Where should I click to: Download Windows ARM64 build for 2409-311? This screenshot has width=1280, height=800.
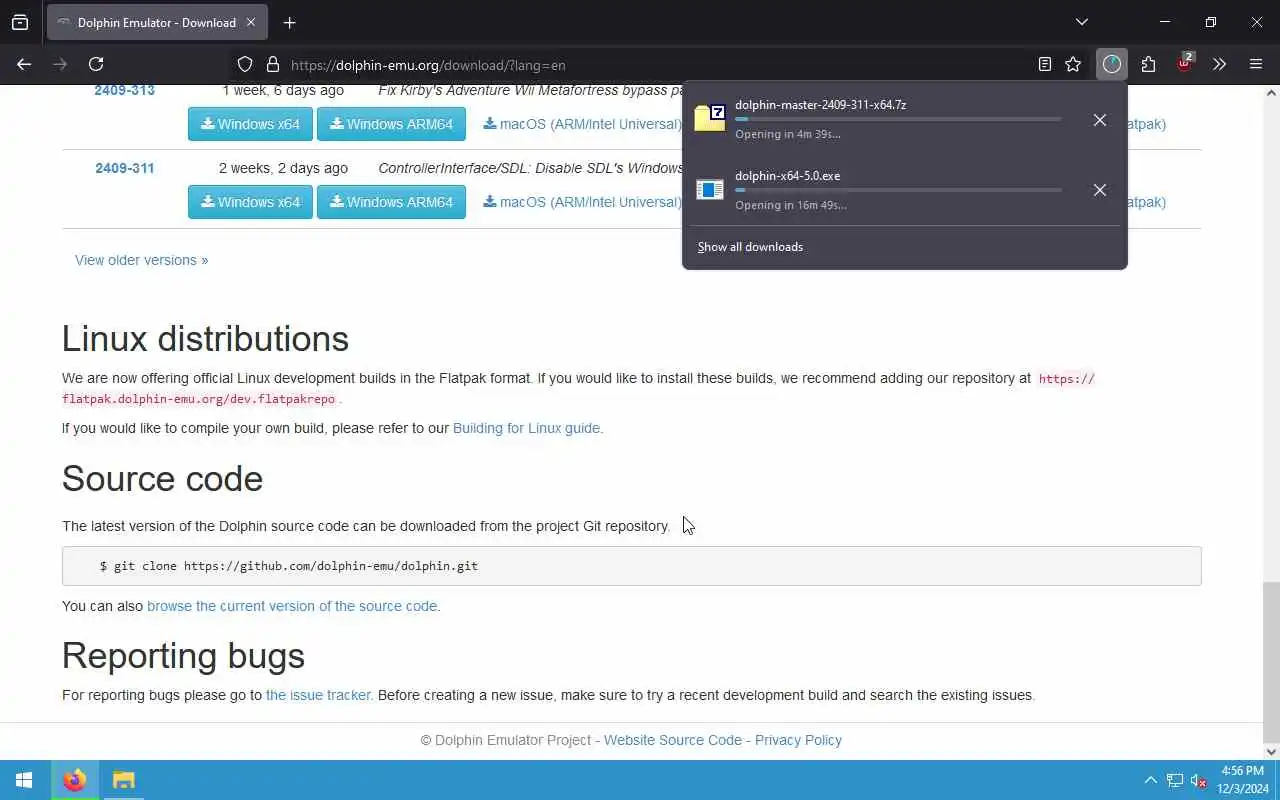[391, 202]
